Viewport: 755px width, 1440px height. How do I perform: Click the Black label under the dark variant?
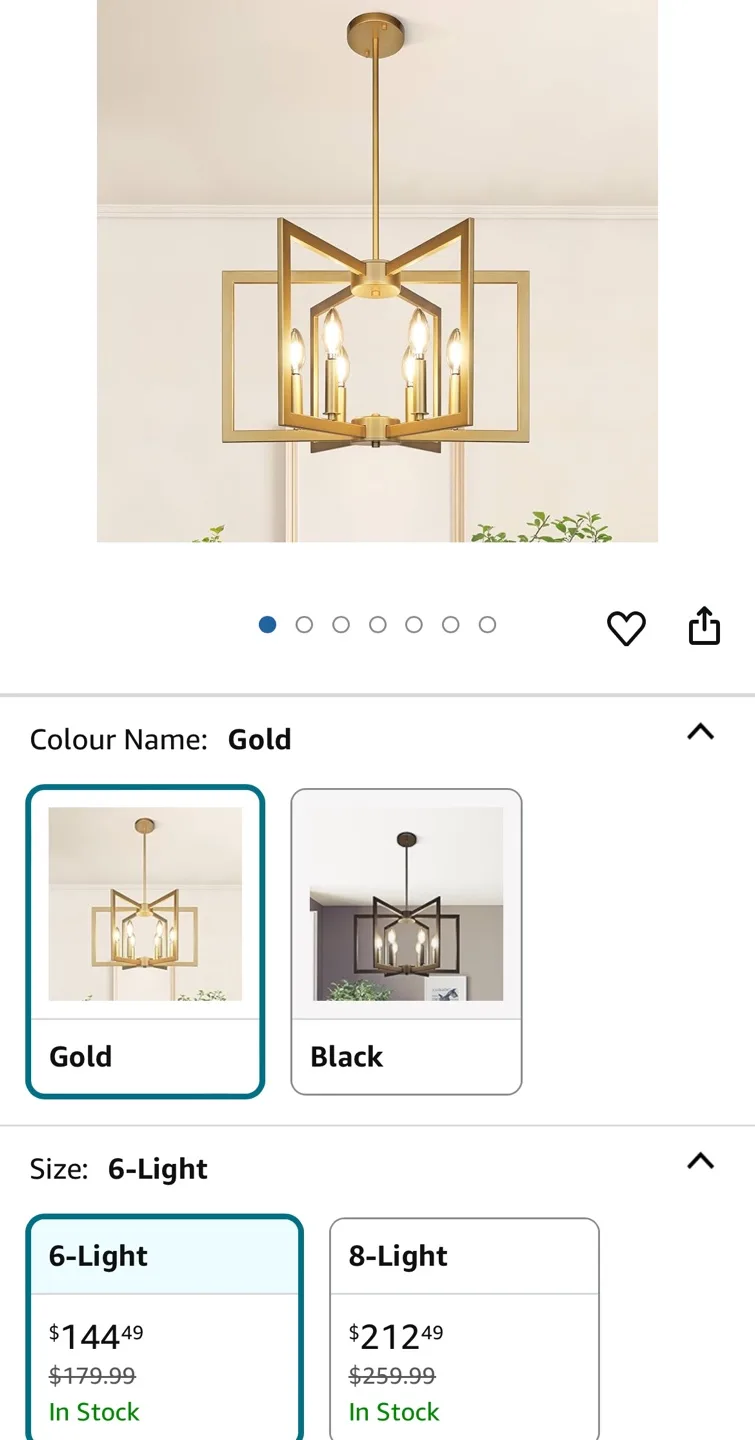[346, 1057]
